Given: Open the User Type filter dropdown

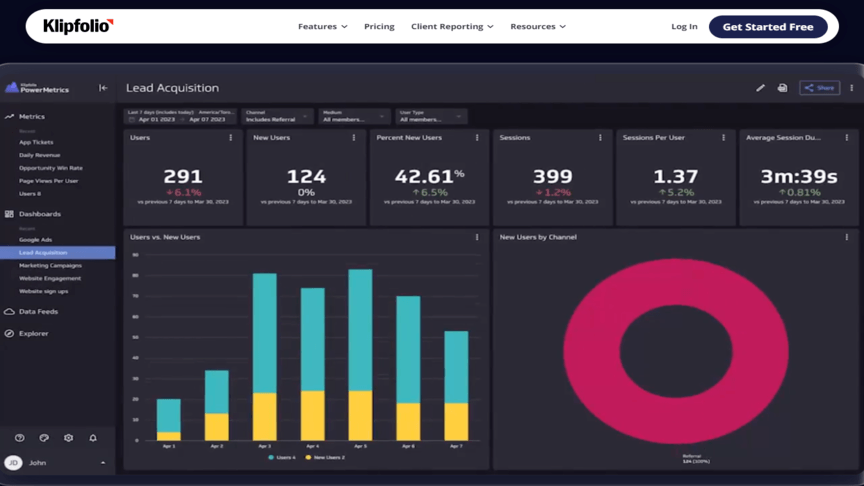Looking at the screenshot, I should [x=431, y=116].
